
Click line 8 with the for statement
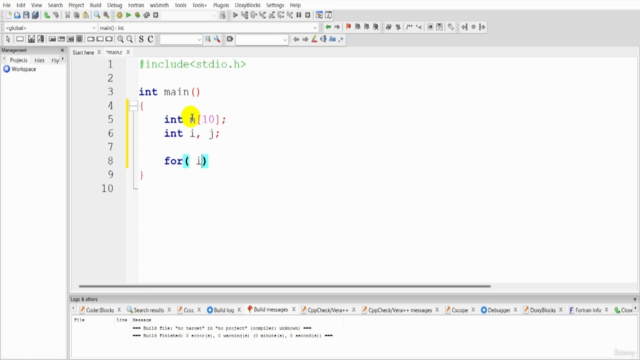coord(186,161)
